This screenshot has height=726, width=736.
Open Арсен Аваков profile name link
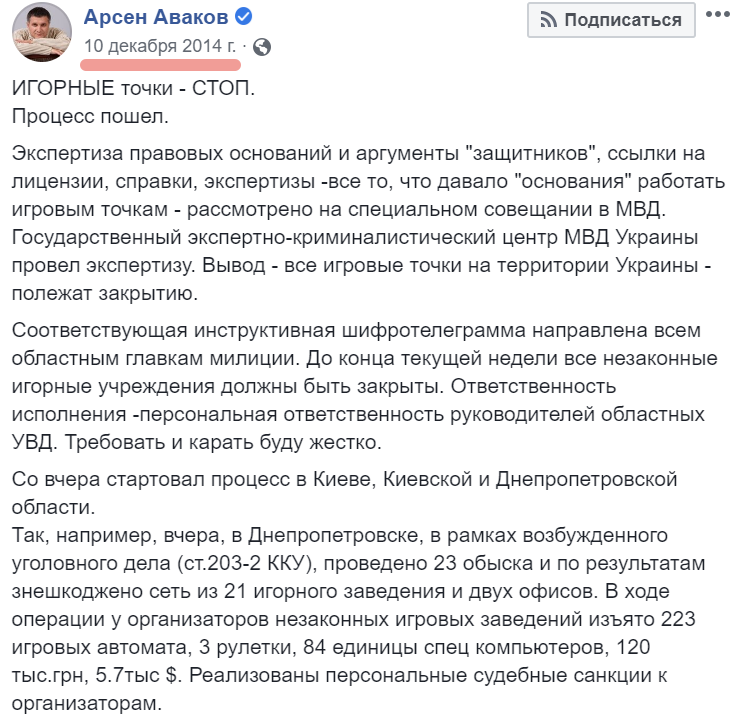155,16
